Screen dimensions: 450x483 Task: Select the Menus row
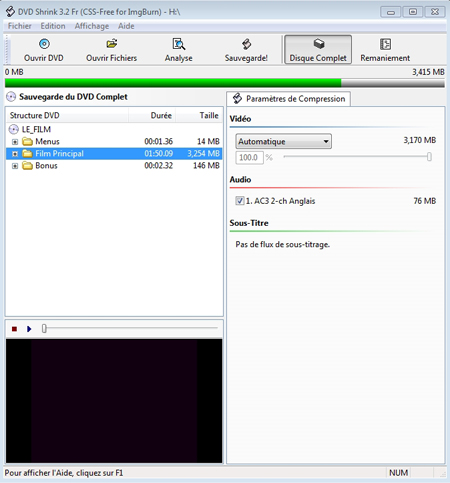tap(114, 142)
